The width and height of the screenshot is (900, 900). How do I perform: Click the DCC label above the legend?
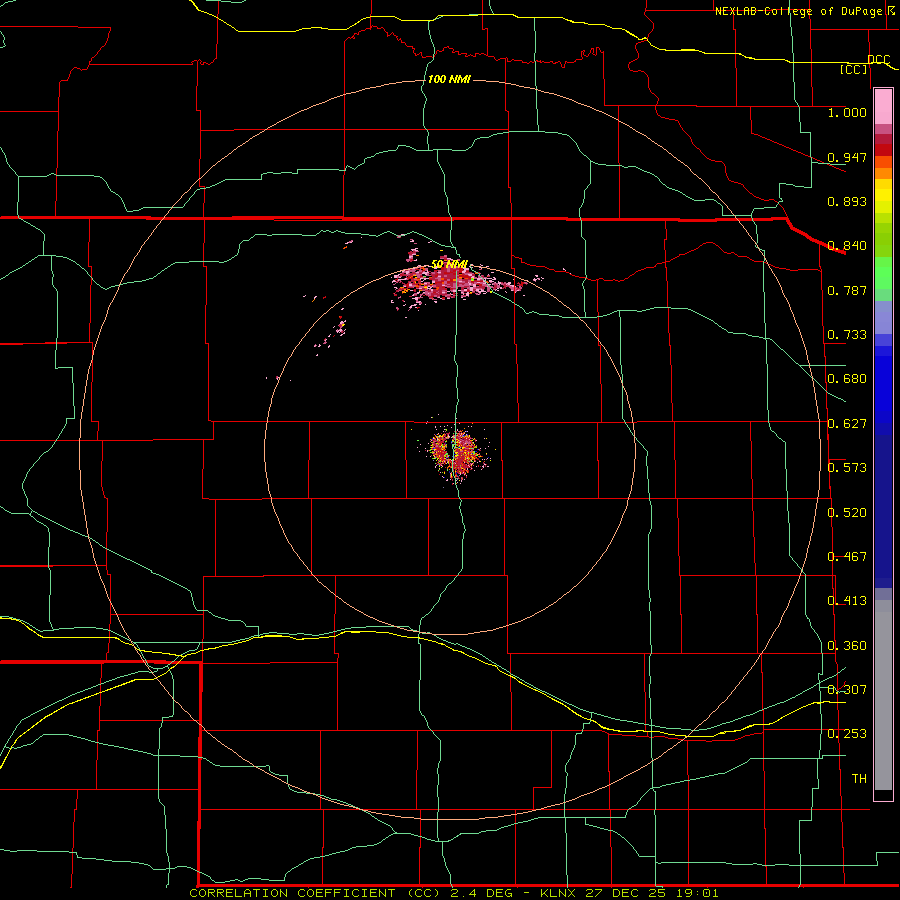(x=878, y=59)
